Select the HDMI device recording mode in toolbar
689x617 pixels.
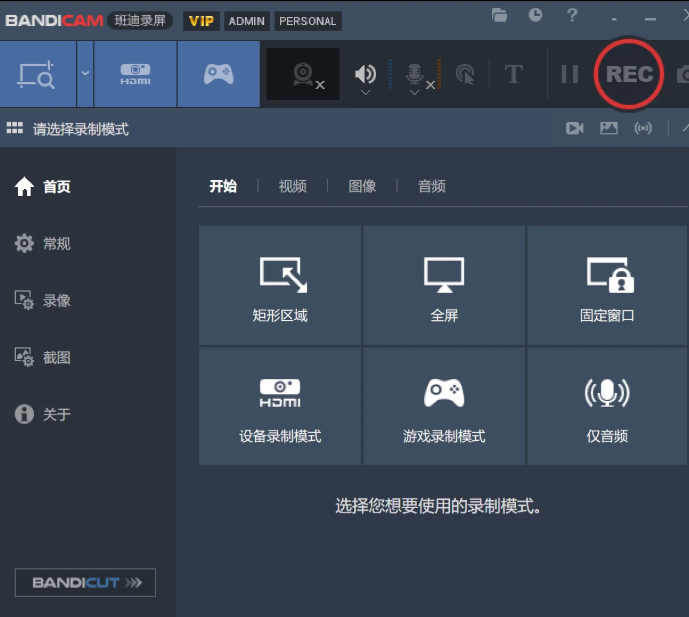(x=135, y=74)
